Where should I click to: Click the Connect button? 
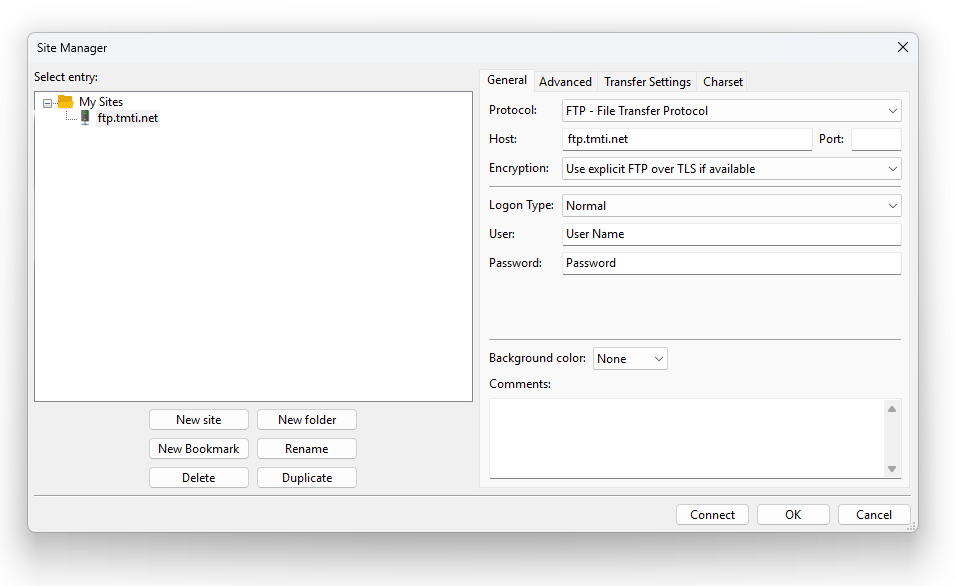[712, 515]
